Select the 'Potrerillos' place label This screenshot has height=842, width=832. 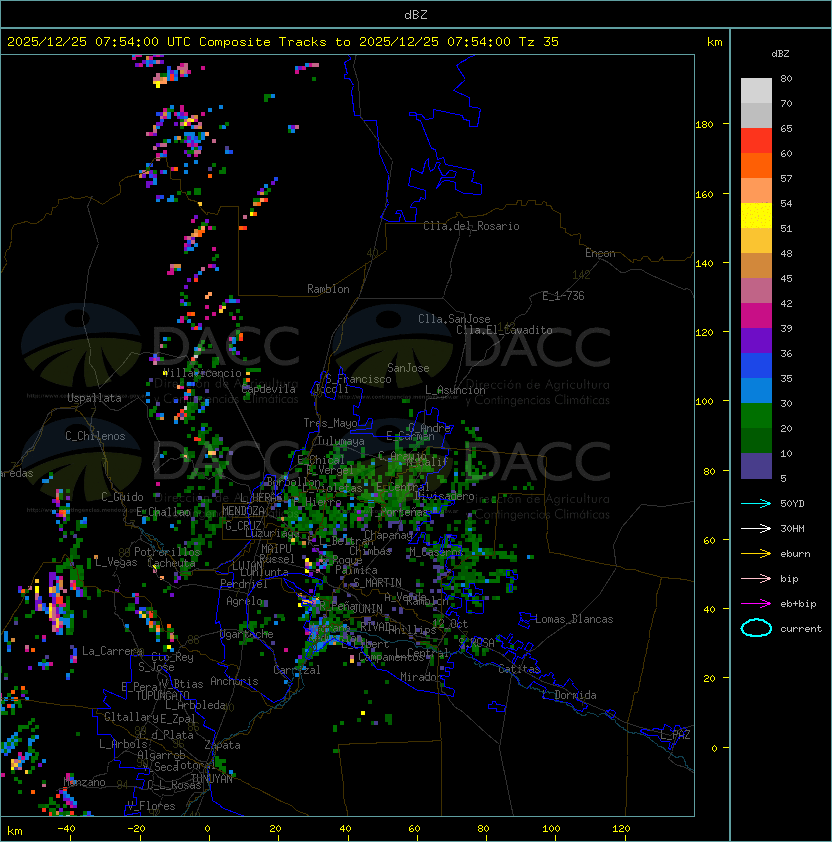pos(167,552)
